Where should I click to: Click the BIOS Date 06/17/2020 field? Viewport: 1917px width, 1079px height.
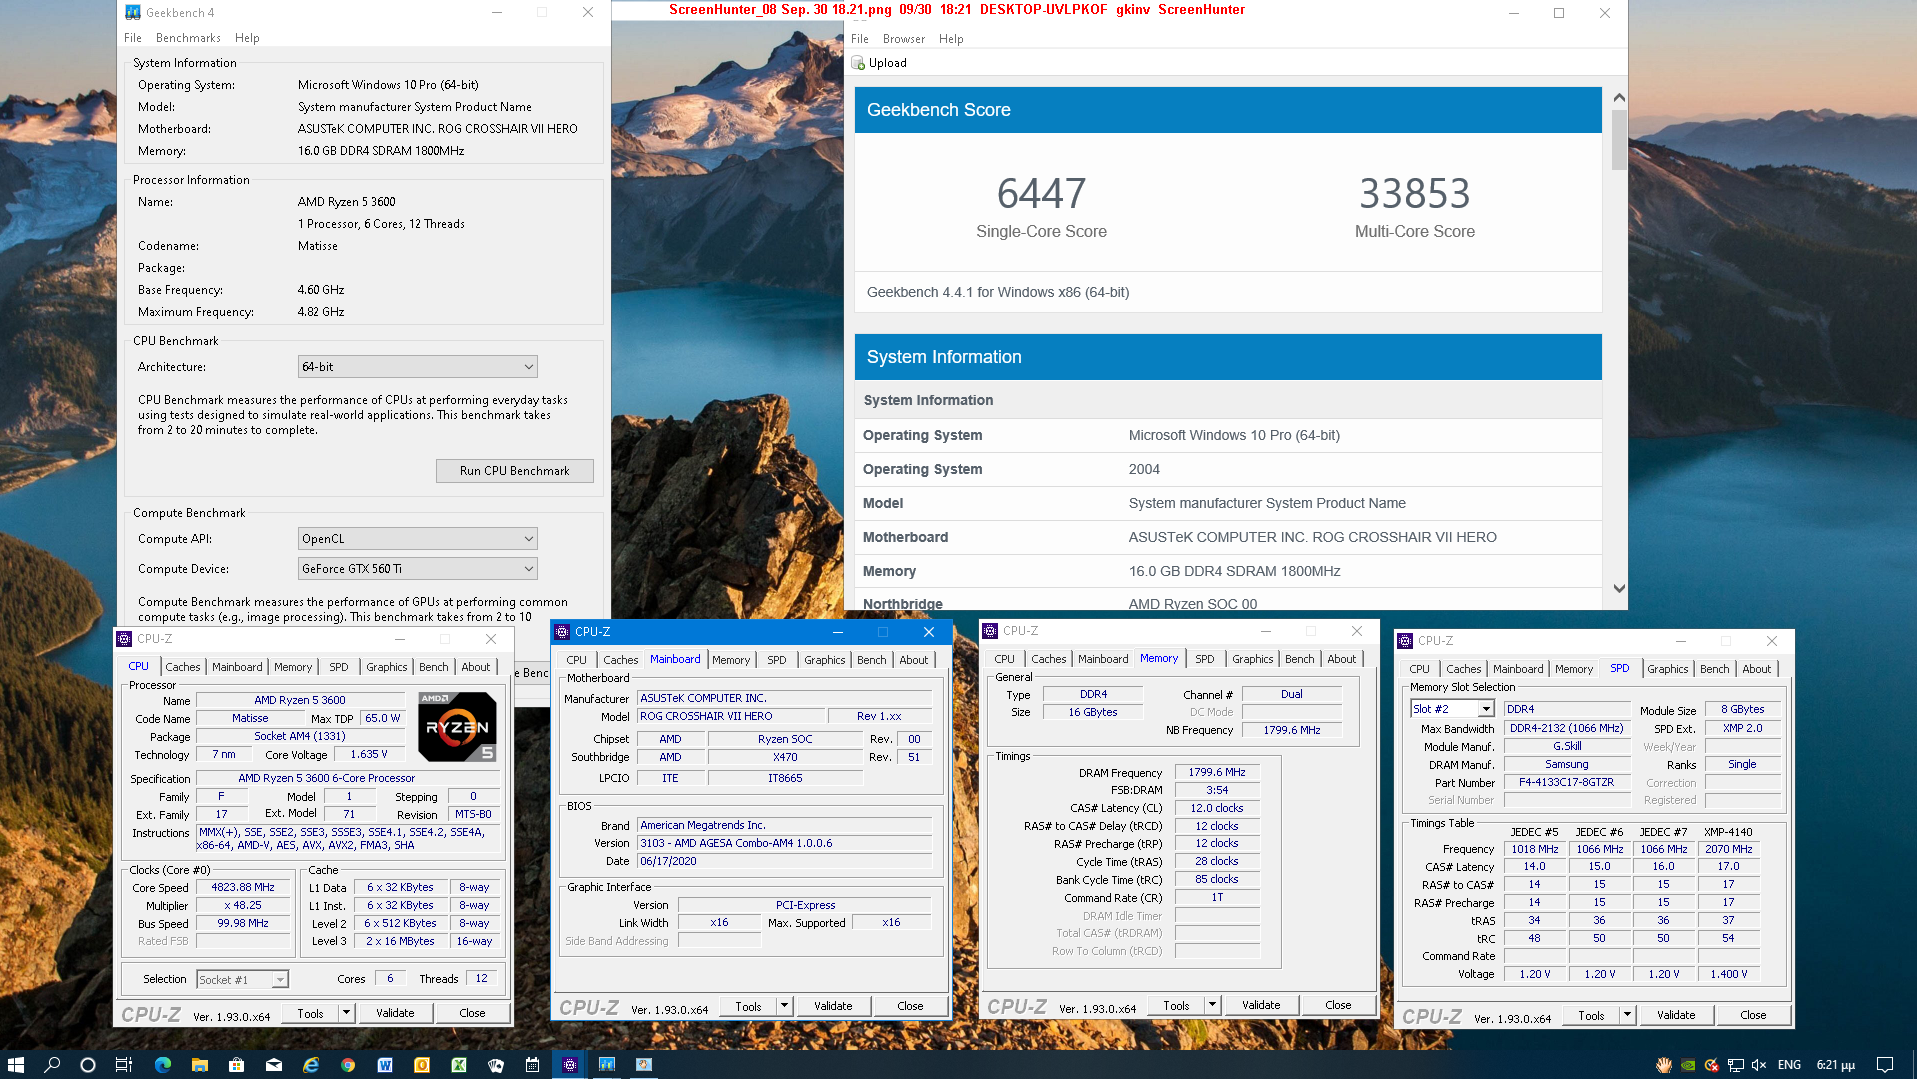[x=785, y=861]
